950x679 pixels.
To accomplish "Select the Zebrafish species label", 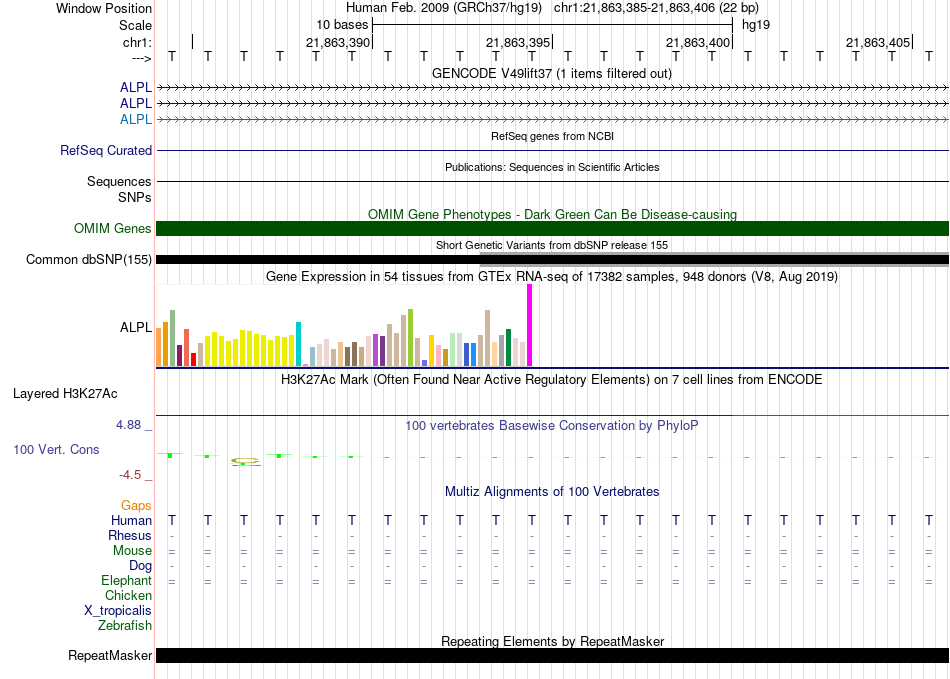I will pyautogui.click(x=125, y=626).
